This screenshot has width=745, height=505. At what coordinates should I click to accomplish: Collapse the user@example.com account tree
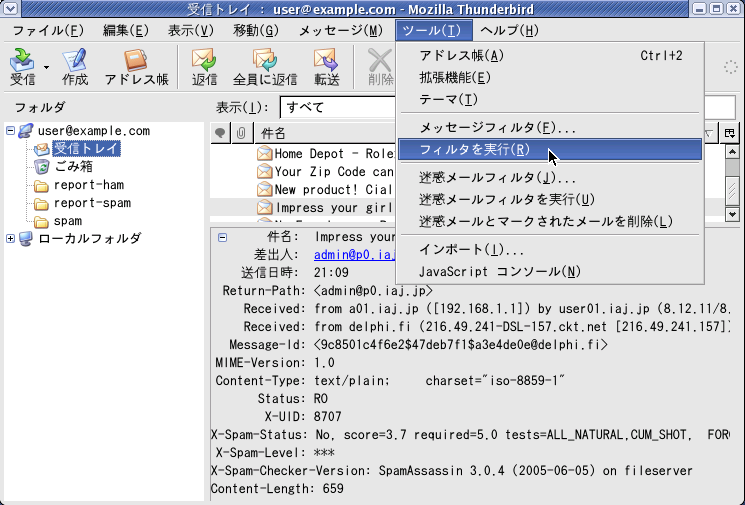[10, 130]
